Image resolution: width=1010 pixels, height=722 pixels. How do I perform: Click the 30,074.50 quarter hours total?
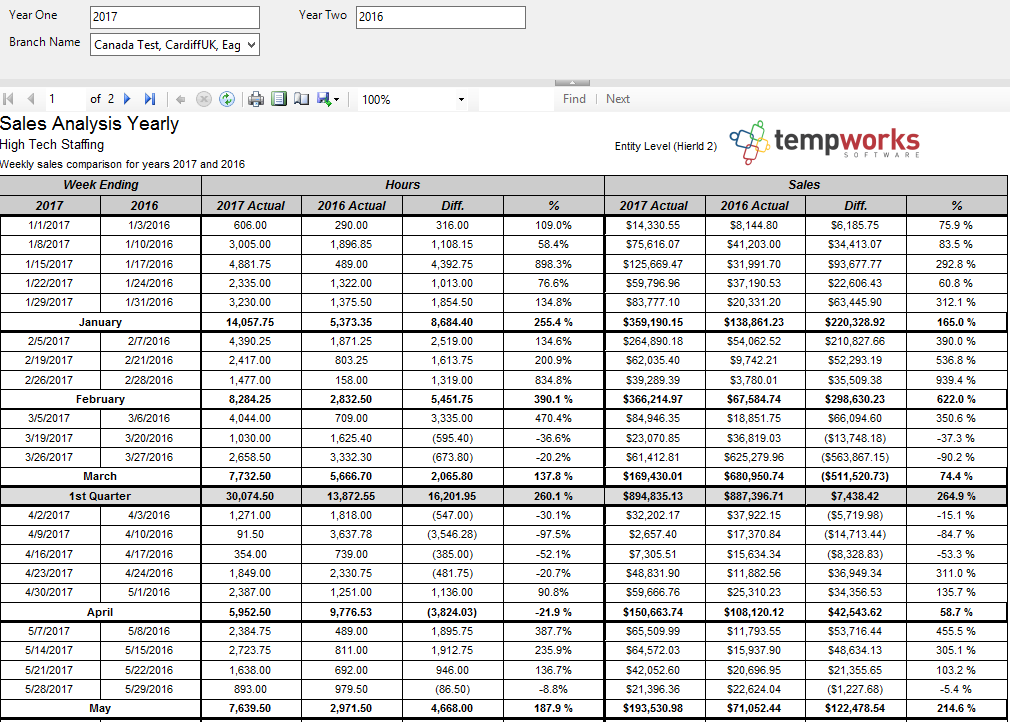250,497
